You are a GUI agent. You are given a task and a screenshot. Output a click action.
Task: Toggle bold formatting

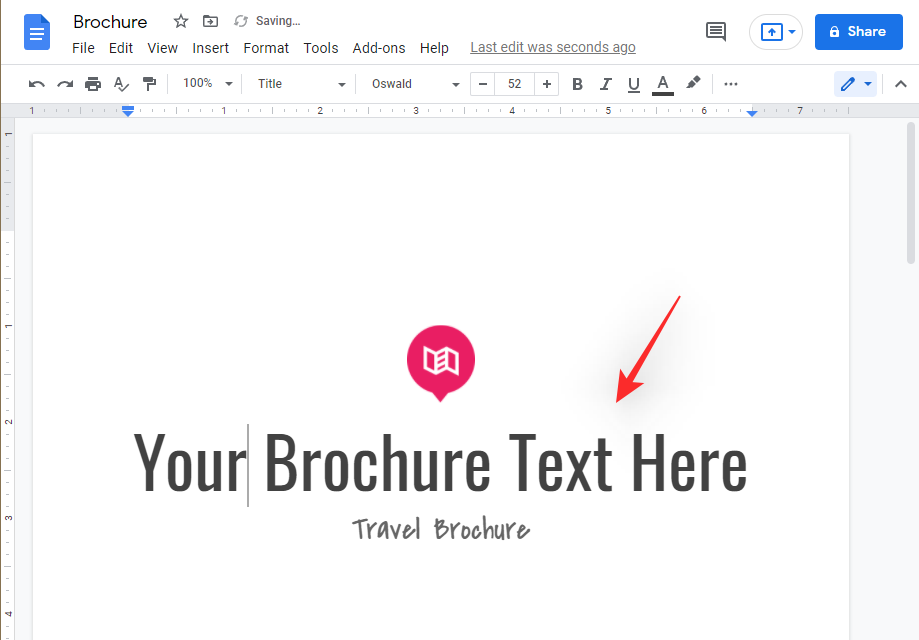click(x=577, y=84)
